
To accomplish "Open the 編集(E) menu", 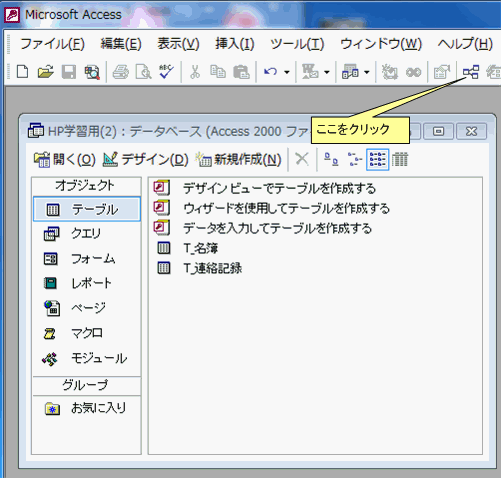I will [121, 44].
